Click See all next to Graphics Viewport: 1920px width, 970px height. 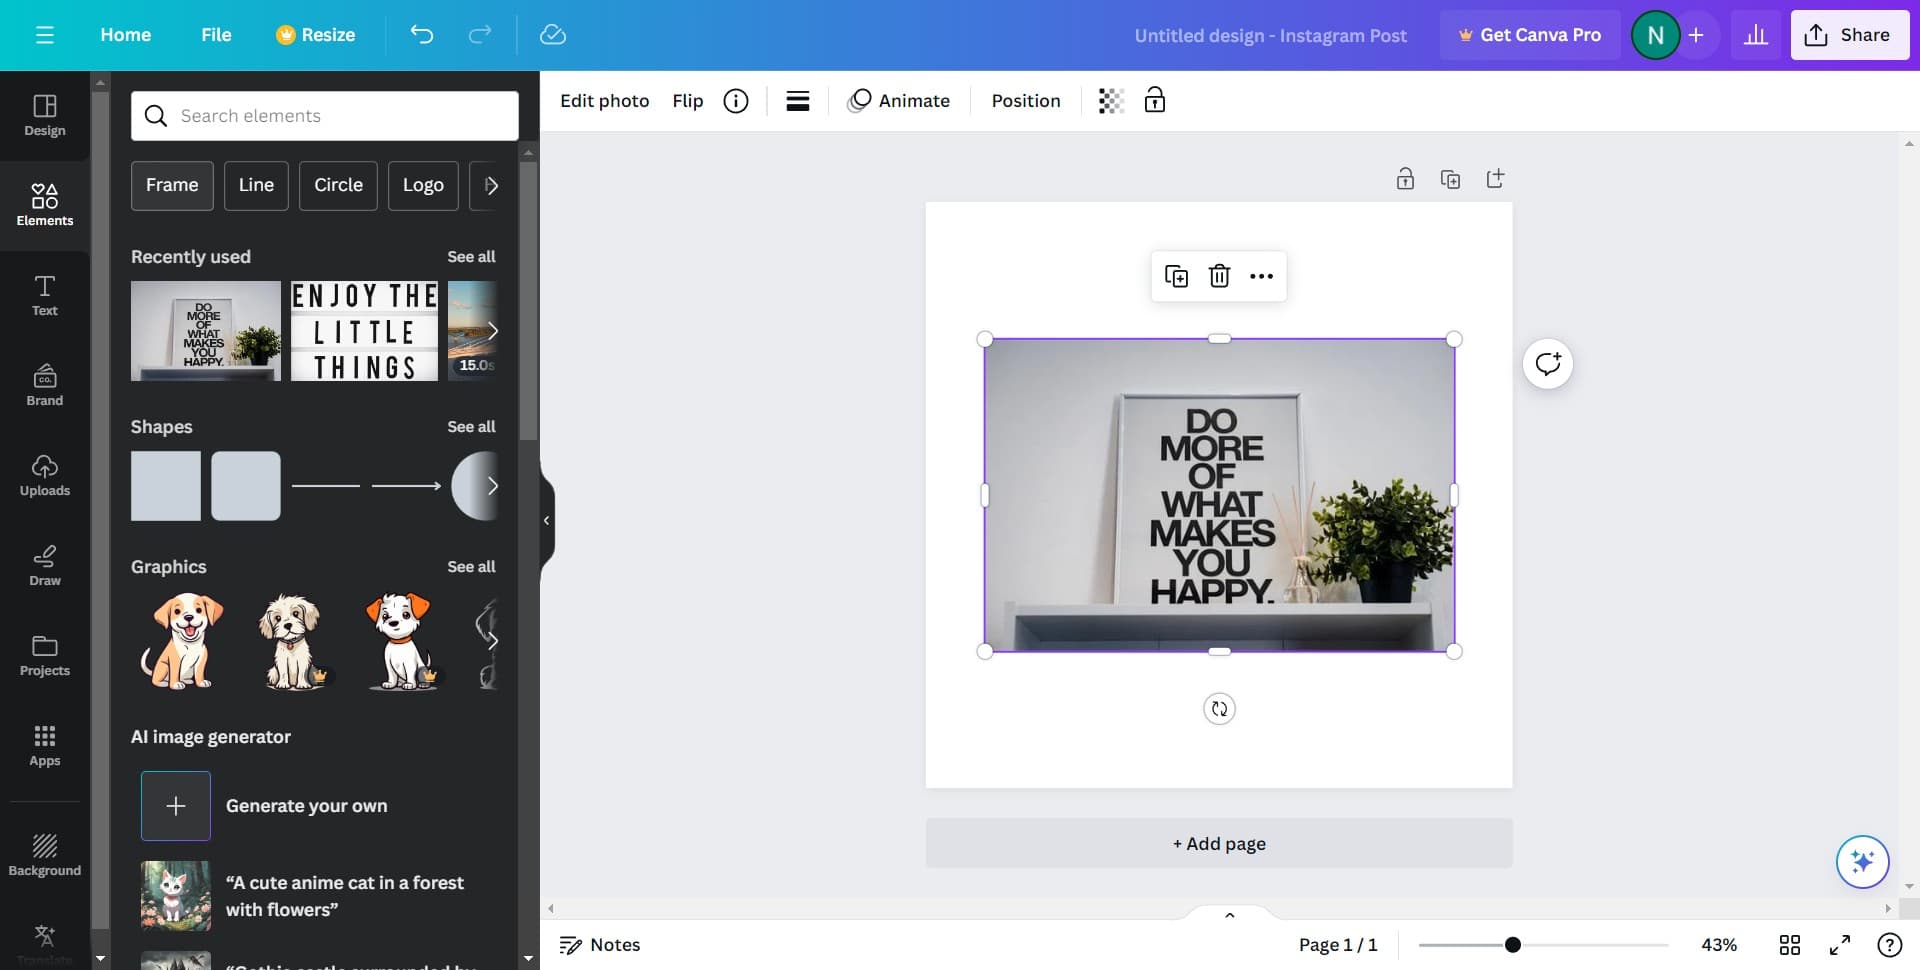click(x=471, y=567)
